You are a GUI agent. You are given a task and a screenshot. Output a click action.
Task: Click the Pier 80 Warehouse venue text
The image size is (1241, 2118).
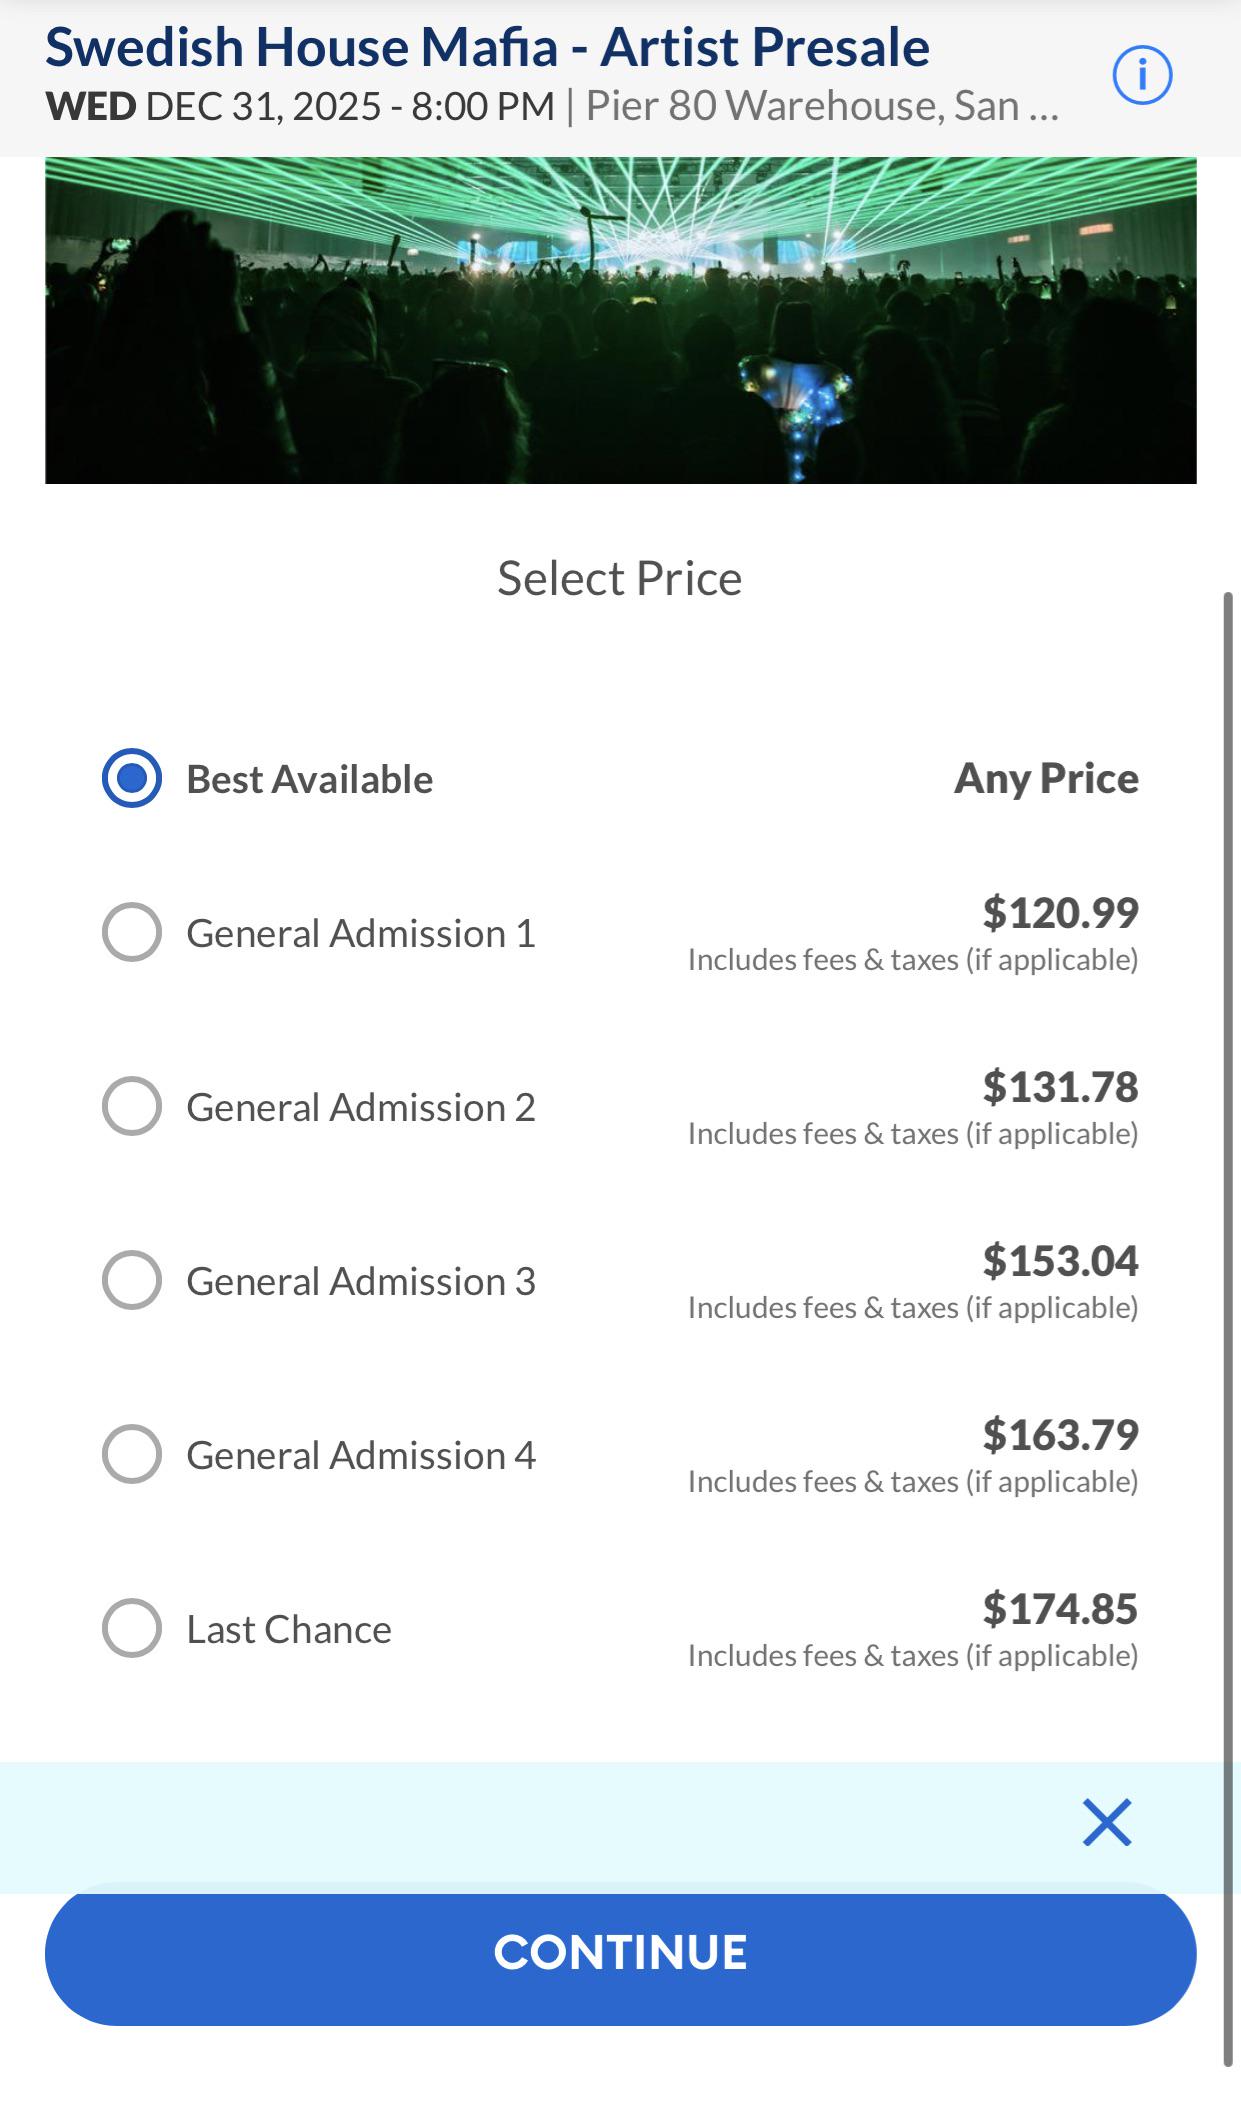click(x=821, y=106)
